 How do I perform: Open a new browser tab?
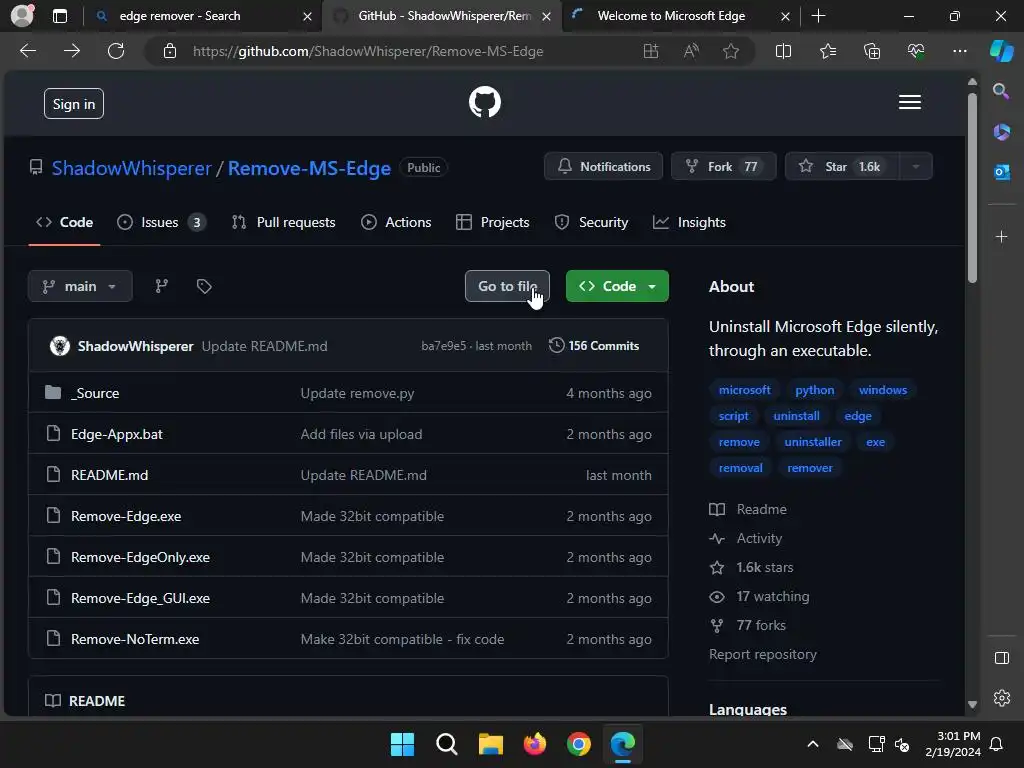pyautogui.click(x=818, y=16)
